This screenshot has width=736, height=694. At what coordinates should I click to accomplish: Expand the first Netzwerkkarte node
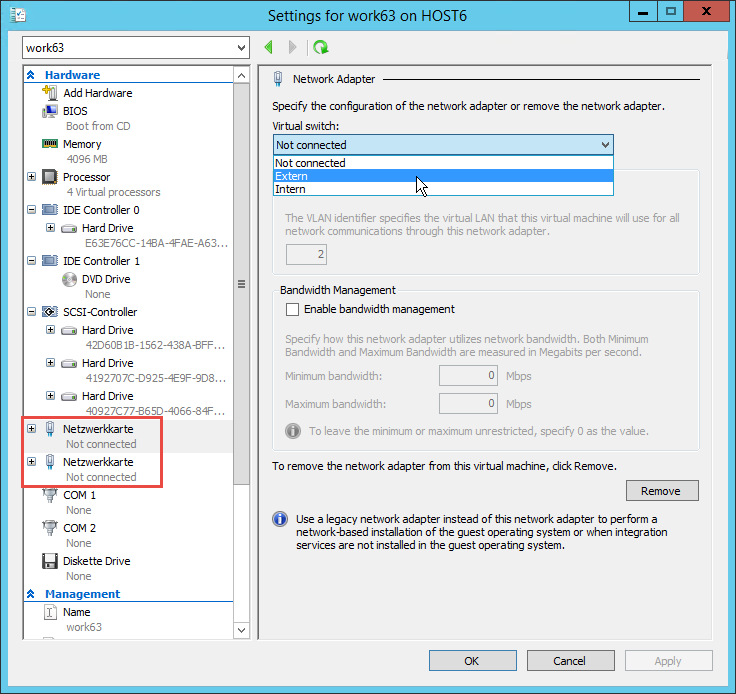point(31,428)
